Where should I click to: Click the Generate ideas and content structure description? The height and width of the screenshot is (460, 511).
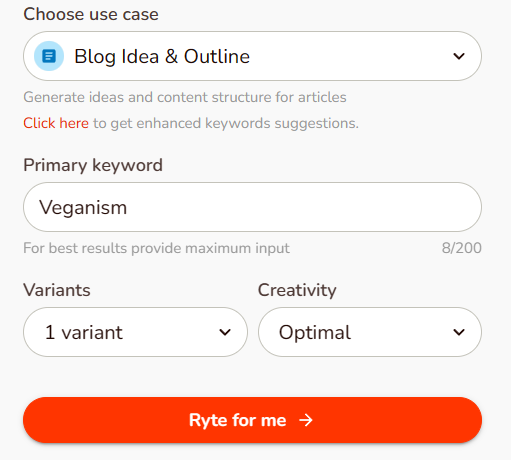coord(185,97)
